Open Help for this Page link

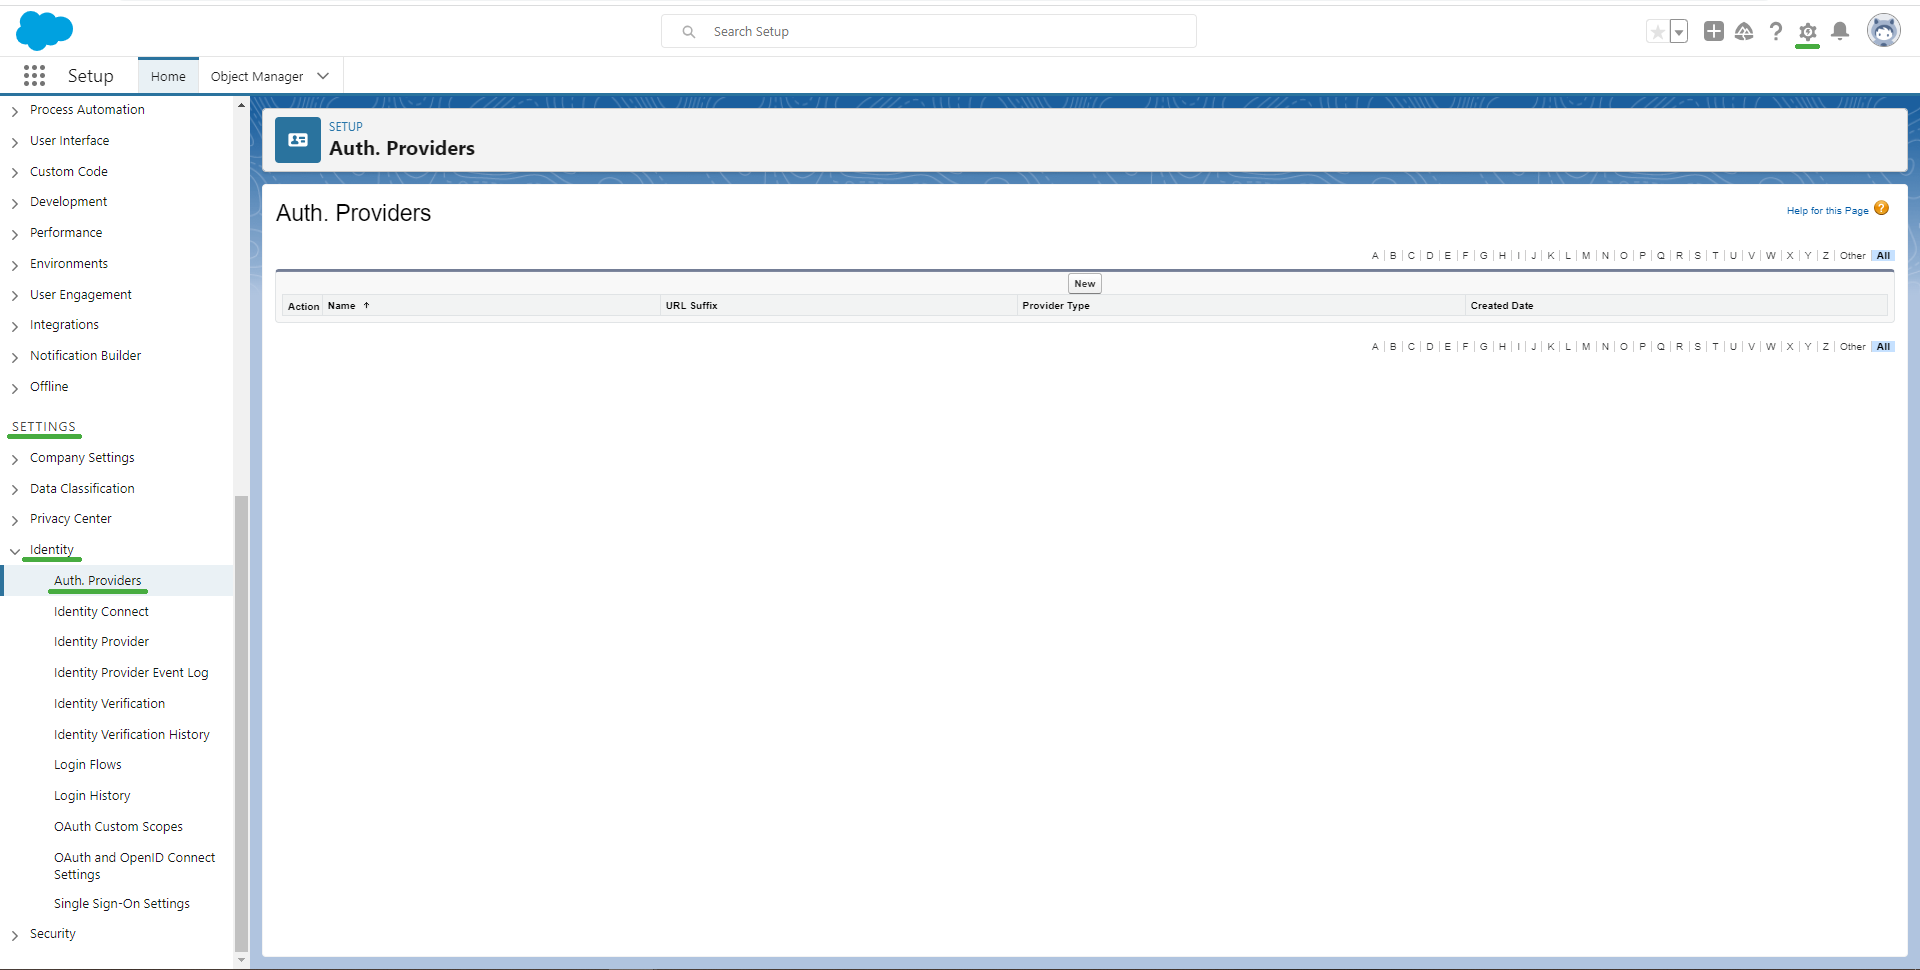pos(1827,211)
